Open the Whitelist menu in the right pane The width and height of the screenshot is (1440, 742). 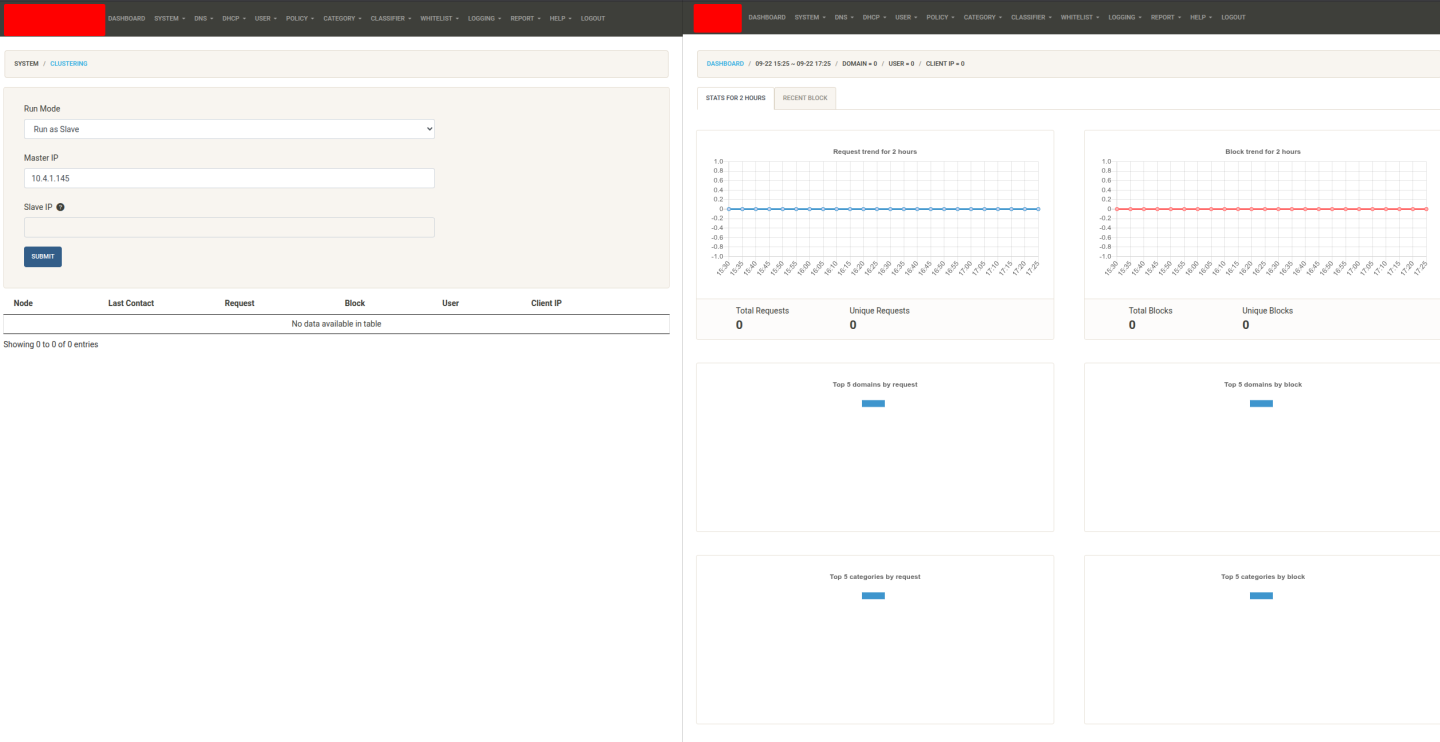(x=1079, y=18)
